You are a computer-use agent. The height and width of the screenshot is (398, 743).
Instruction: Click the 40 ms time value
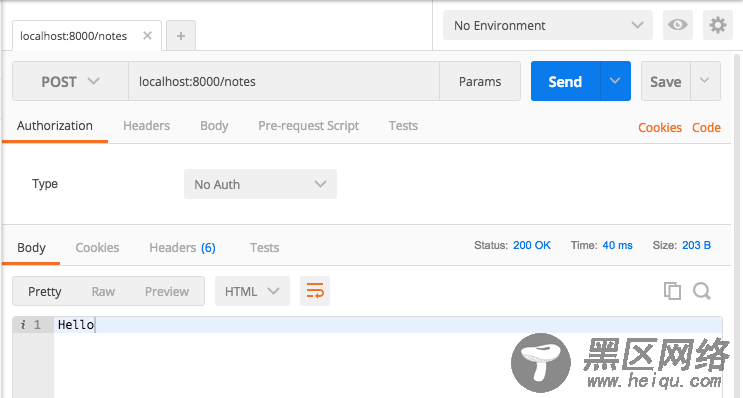click(x=617, y=245)
